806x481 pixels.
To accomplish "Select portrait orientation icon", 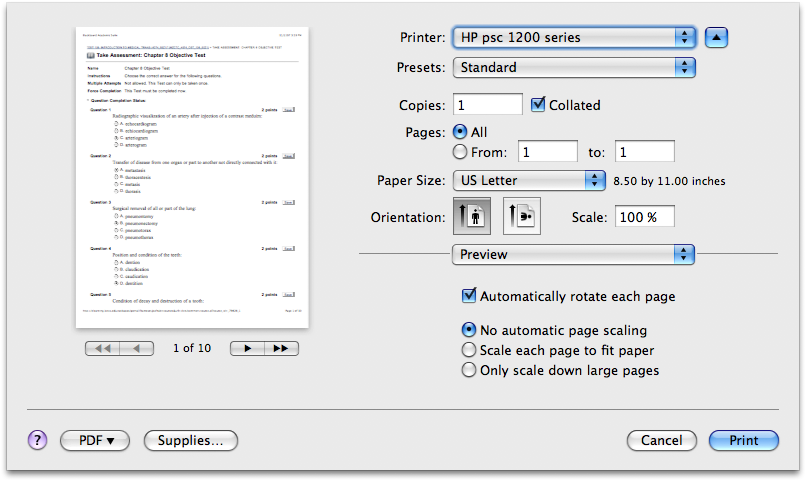I will click(471, 216).
